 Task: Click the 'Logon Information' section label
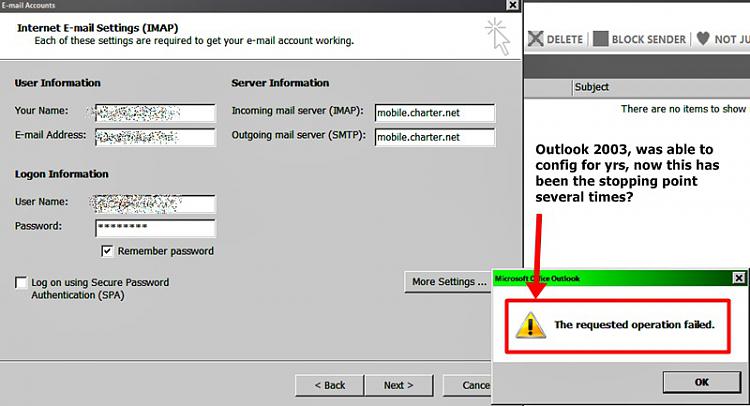(x=62, y=174)
